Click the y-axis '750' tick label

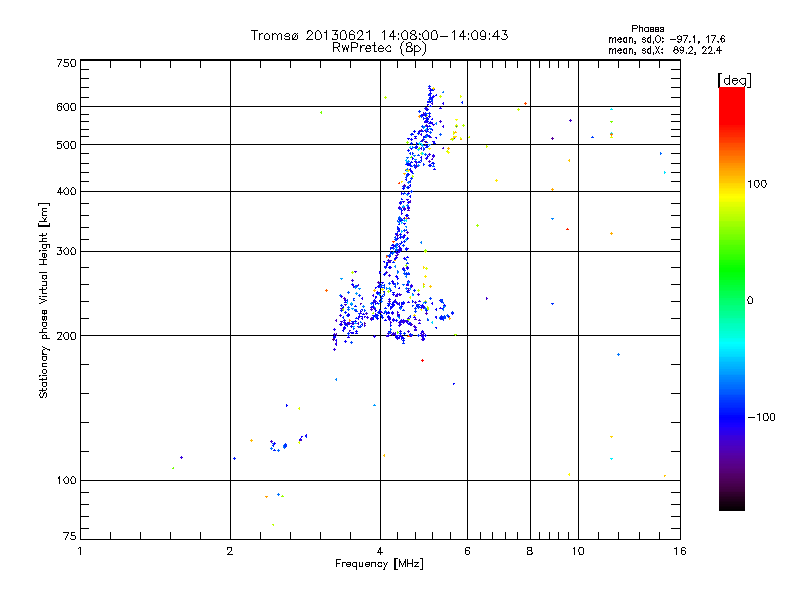tap(66, 63)
